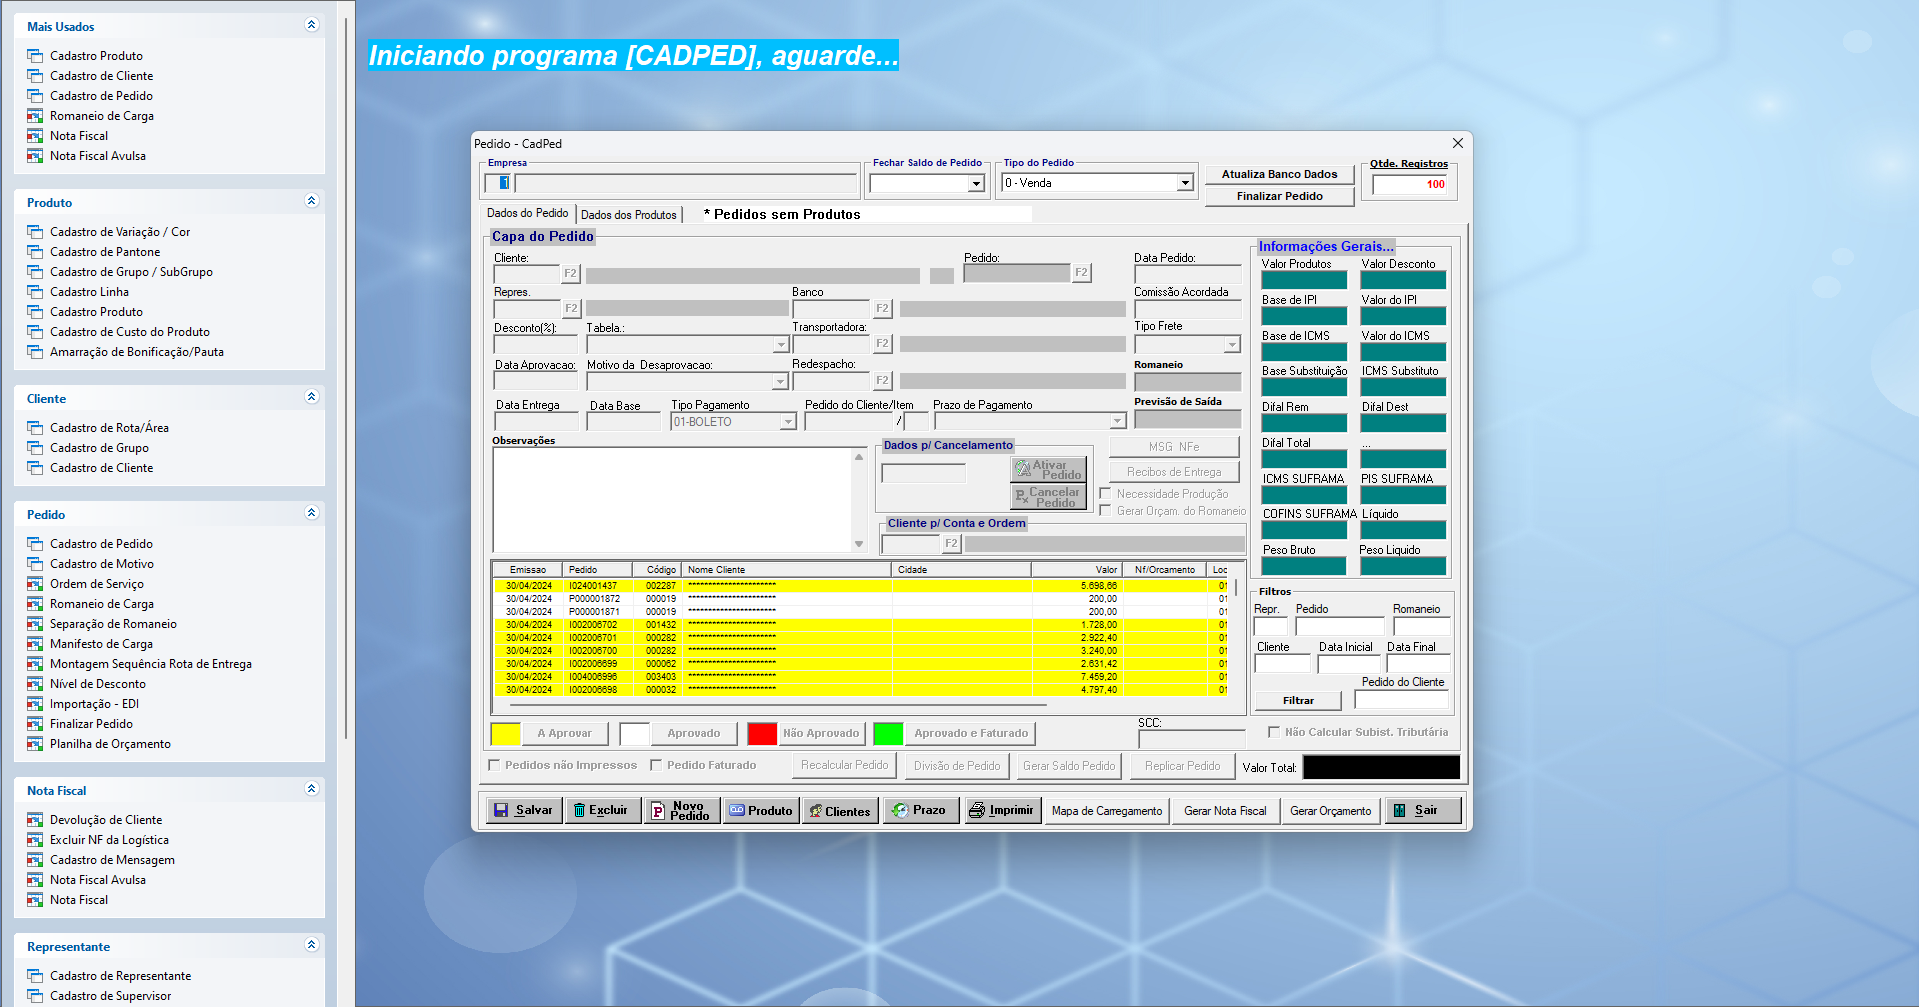Click the Finalizar Pedido button at top
Image resolution: width=1919 pixels, height=1007 pixels.
click(1279, 196)
